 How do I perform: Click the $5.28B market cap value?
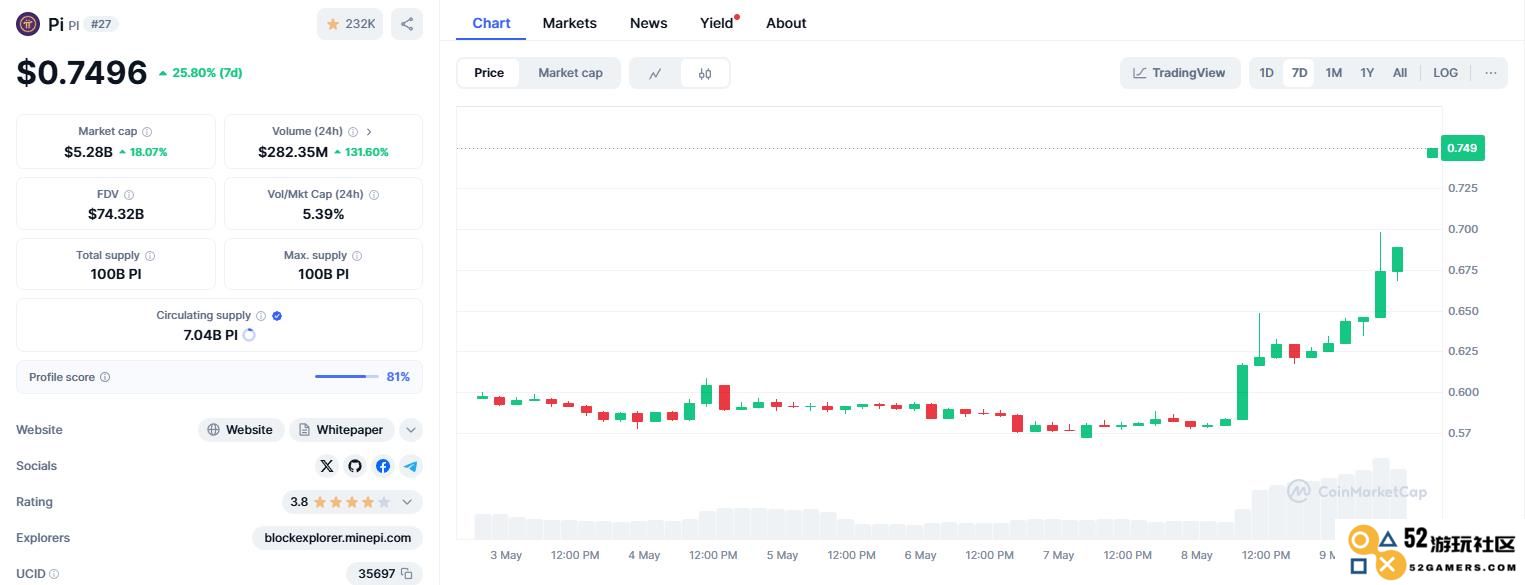(88, 152)
